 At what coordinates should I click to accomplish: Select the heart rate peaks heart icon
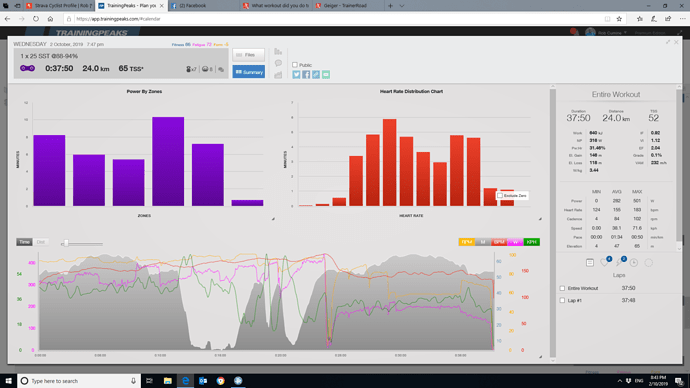[x=605, y=263]
